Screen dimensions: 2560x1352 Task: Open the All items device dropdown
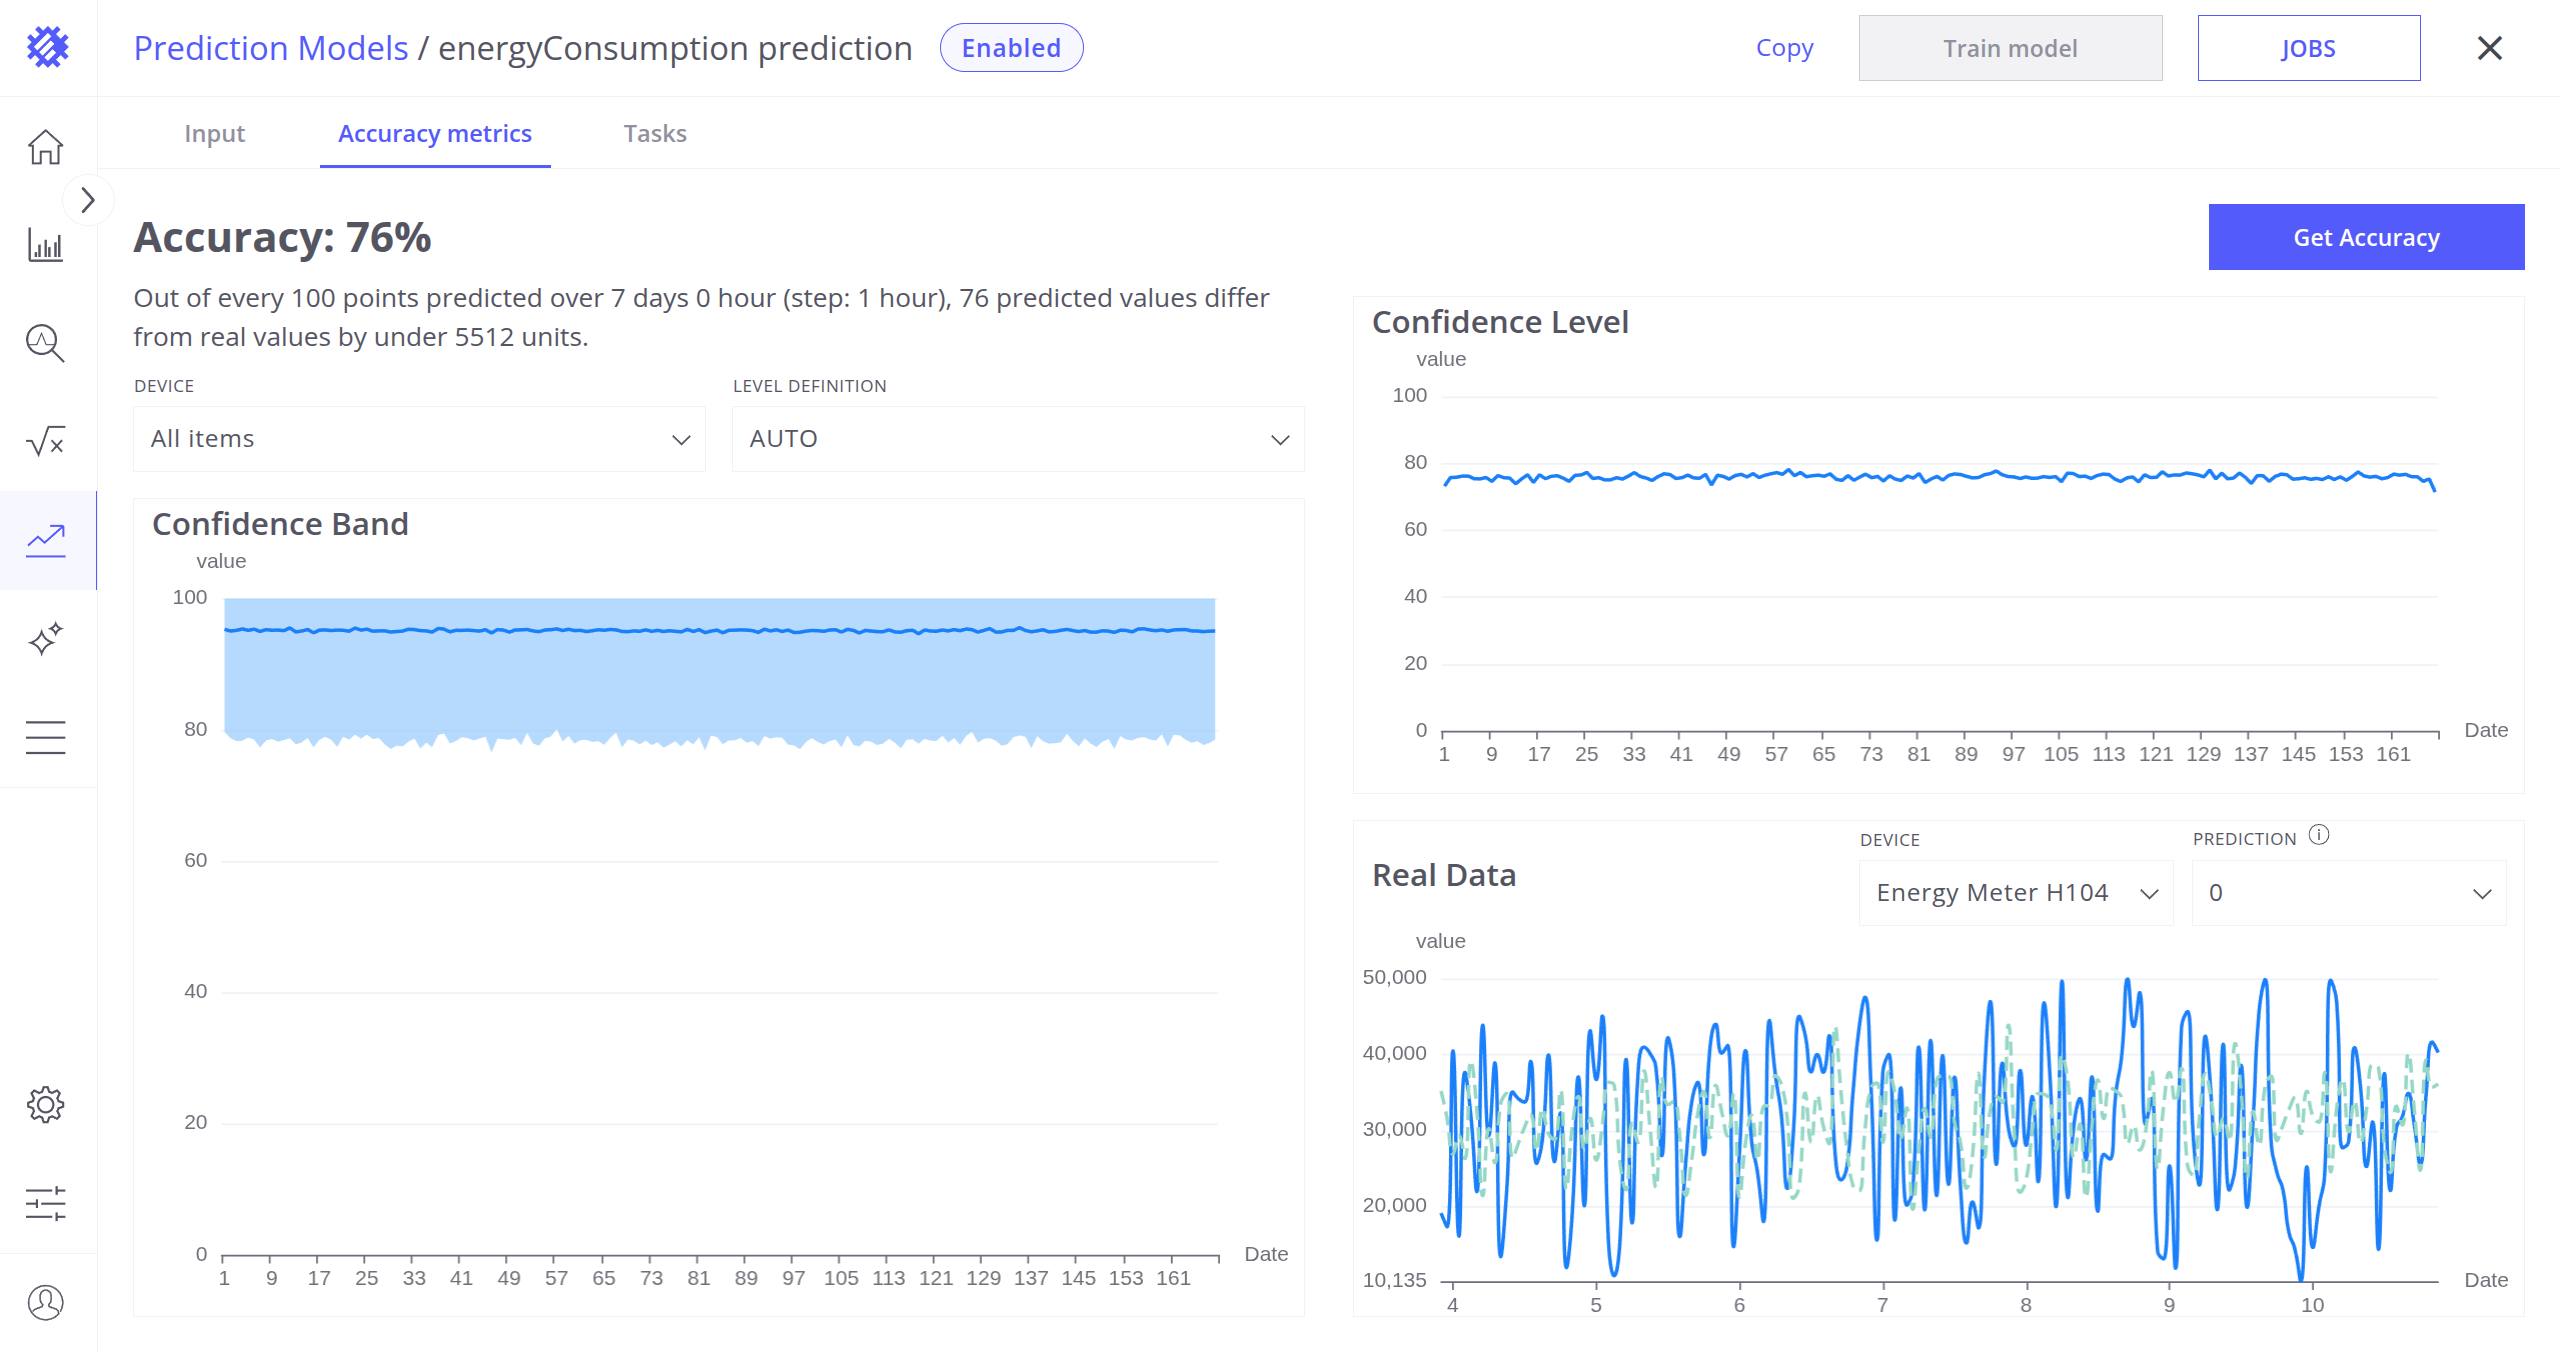(x=419, y=439)
